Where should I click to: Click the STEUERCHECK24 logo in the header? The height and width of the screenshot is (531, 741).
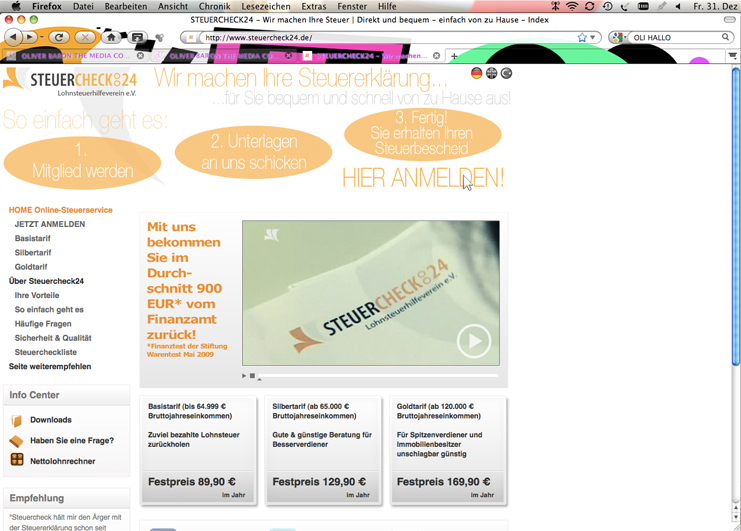pyautogui.click(x=70, y=81)
